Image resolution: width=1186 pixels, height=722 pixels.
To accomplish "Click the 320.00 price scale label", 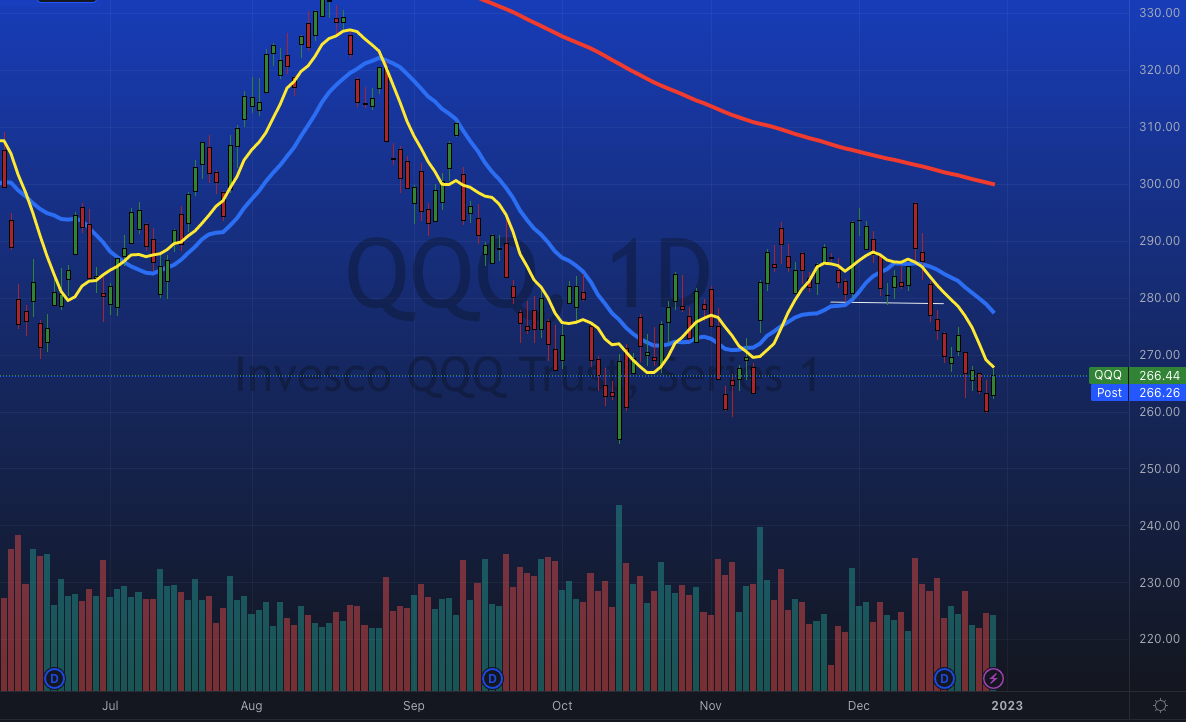I will pyautogui.click(x=1160, y=70).
